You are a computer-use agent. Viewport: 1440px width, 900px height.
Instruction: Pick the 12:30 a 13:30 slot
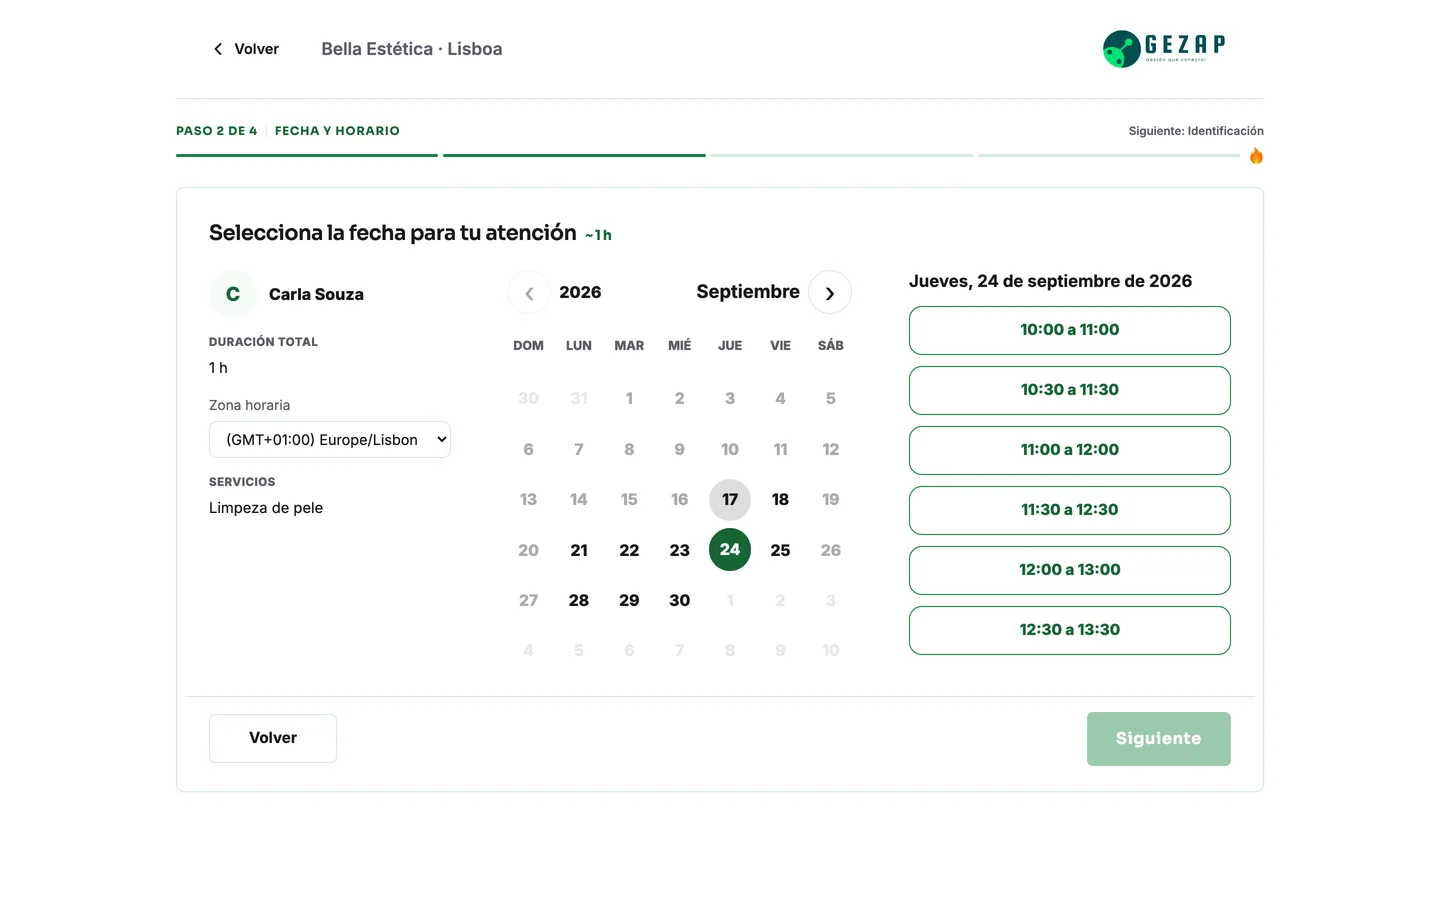pyautogui.click(x=1070, y=630)
